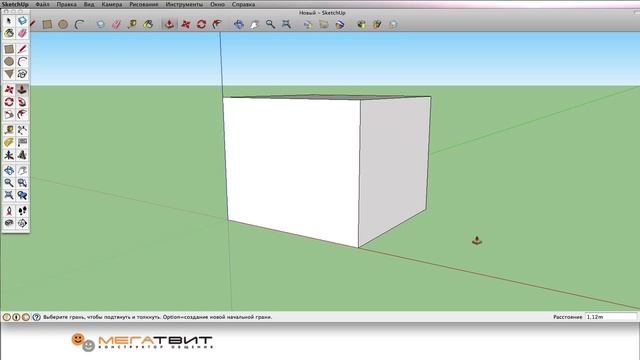Activate the Walk footprints tool
Viewport: 640px width, 360px height.
pyautogui.click(x=22, y=211)
